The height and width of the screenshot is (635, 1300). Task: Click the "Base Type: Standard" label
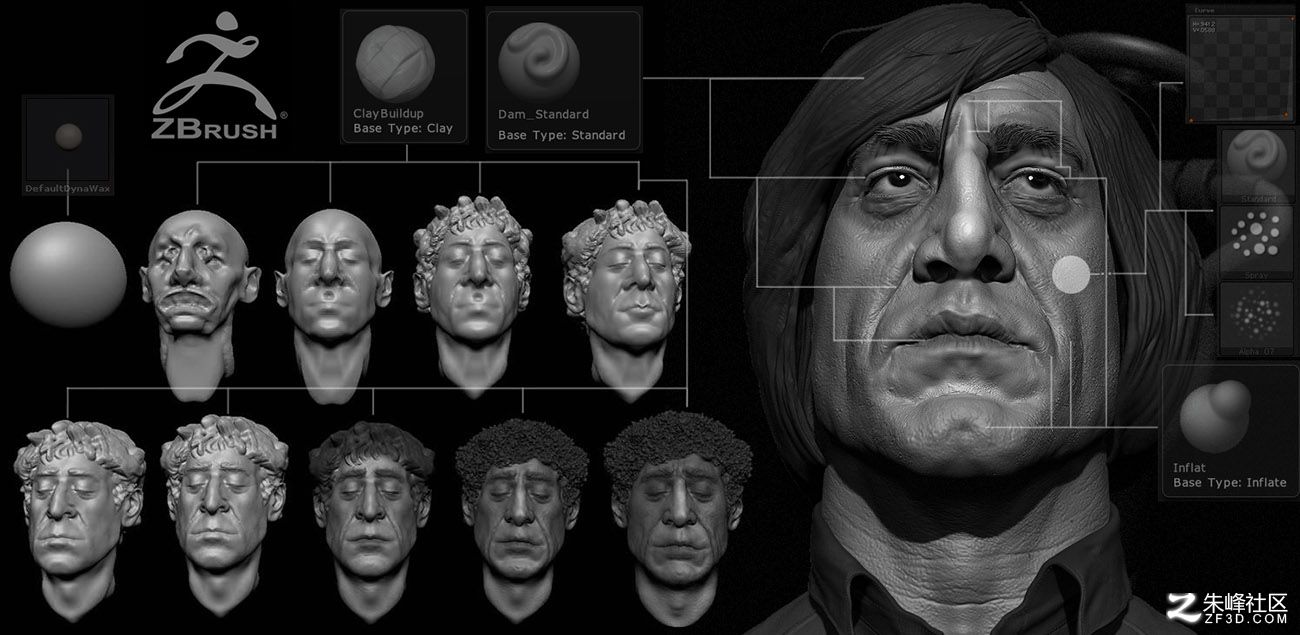click(x=562, y=135)
